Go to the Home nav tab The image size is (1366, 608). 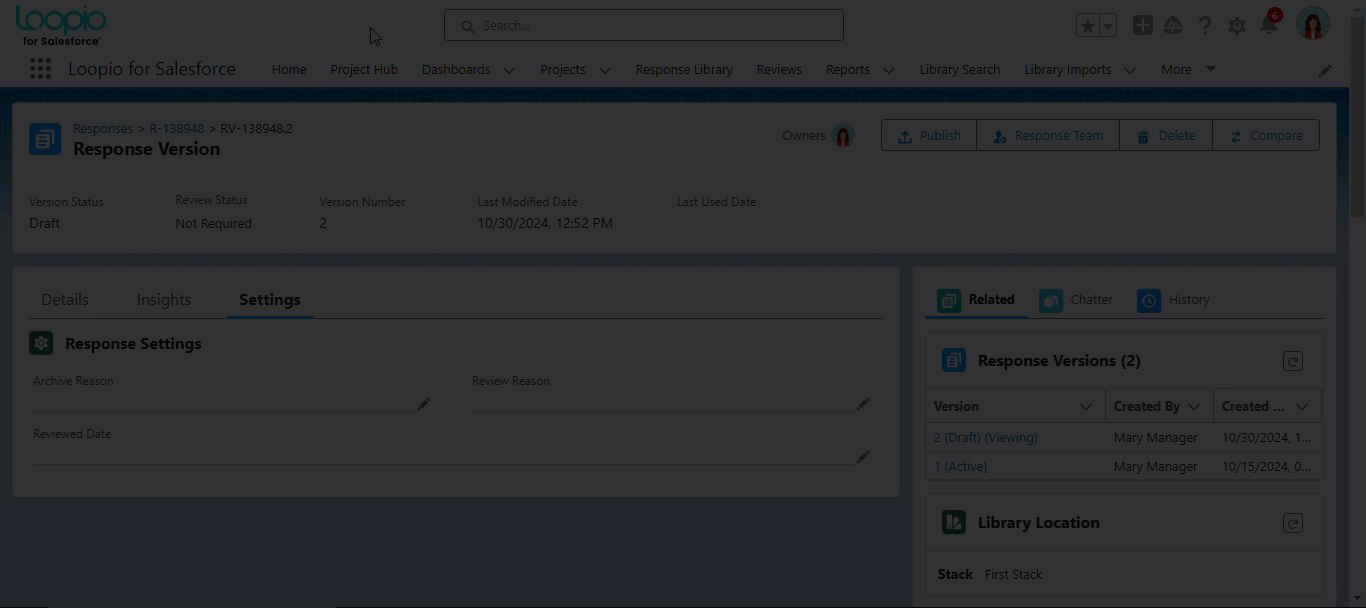click(x=289, y=70)
